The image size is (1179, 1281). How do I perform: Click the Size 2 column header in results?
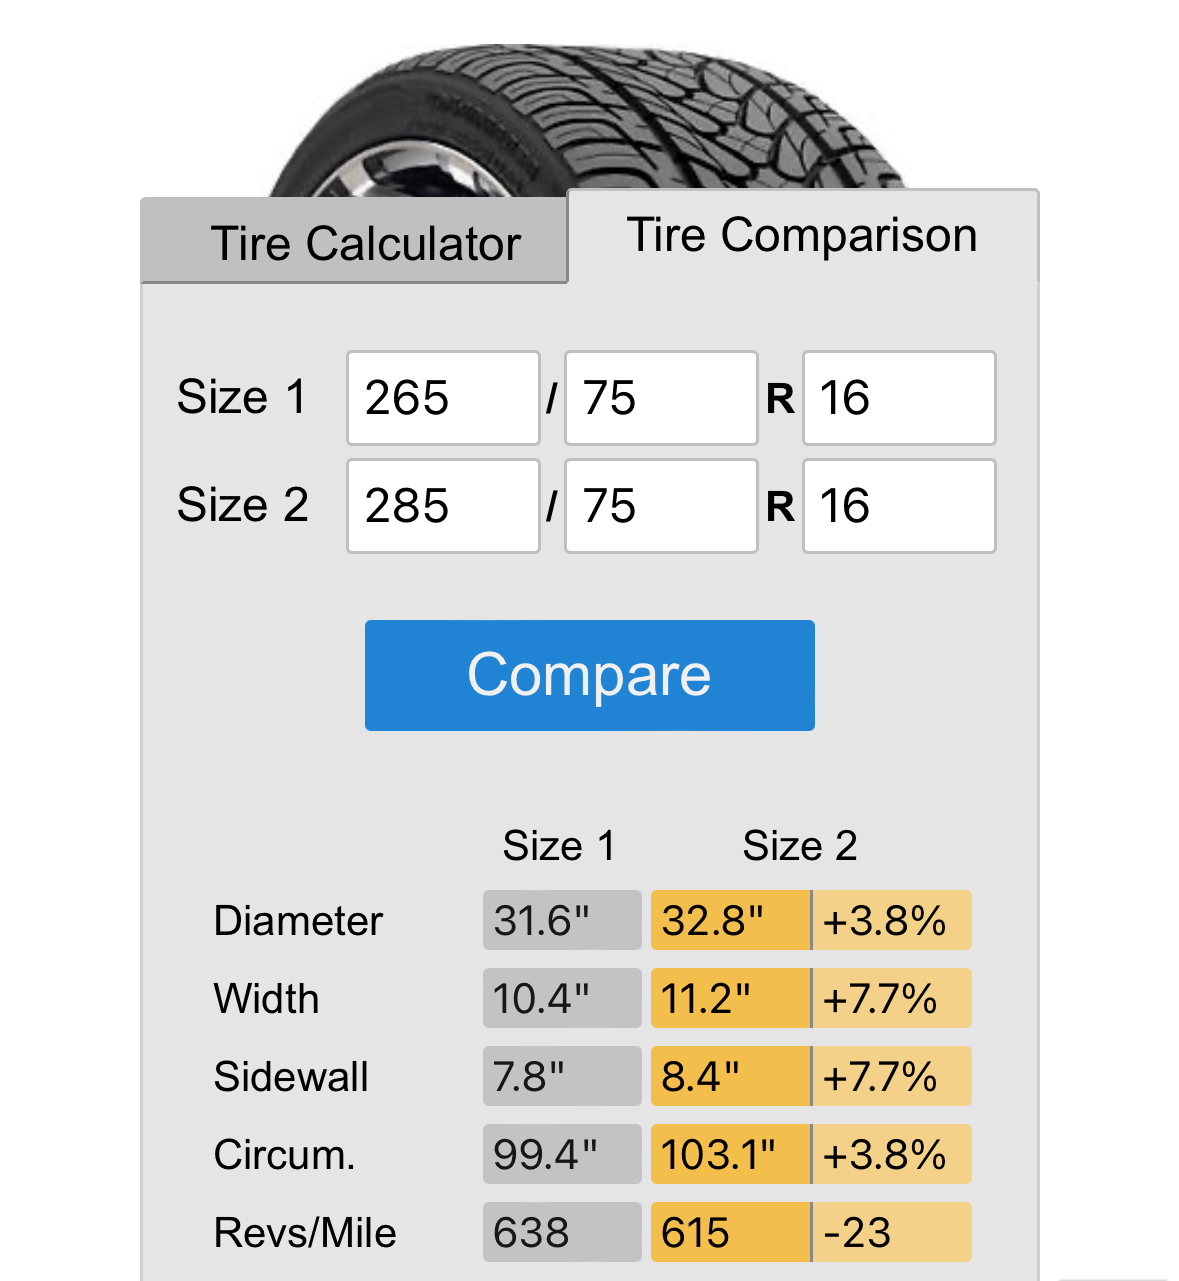800,846
